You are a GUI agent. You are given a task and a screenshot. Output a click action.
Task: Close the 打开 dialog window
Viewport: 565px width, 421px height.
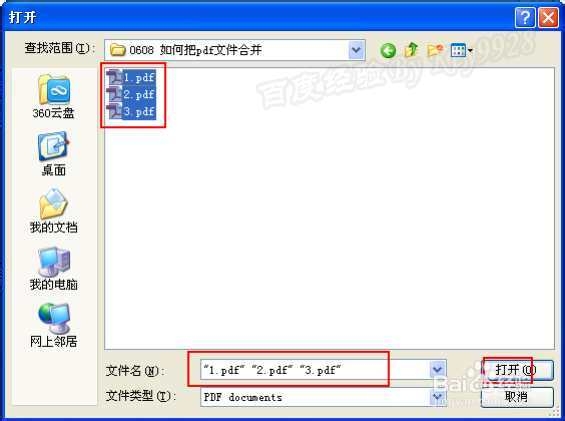tap(548, 17)
